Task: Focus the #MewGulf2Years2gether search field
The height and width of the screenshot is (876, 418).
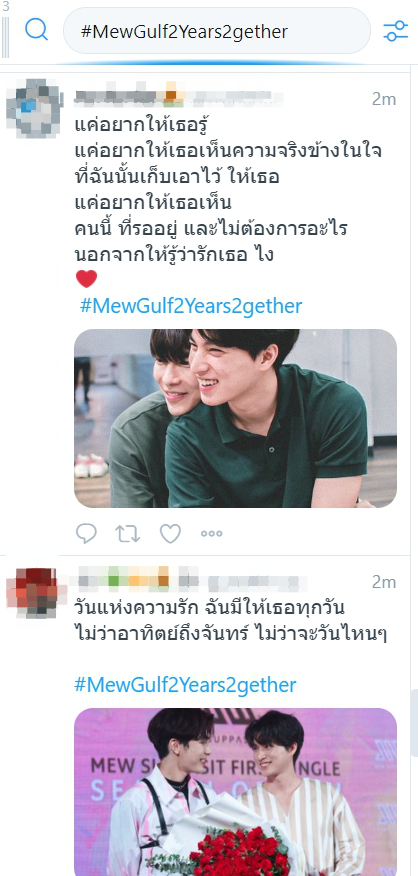Action: pos(217,31)
